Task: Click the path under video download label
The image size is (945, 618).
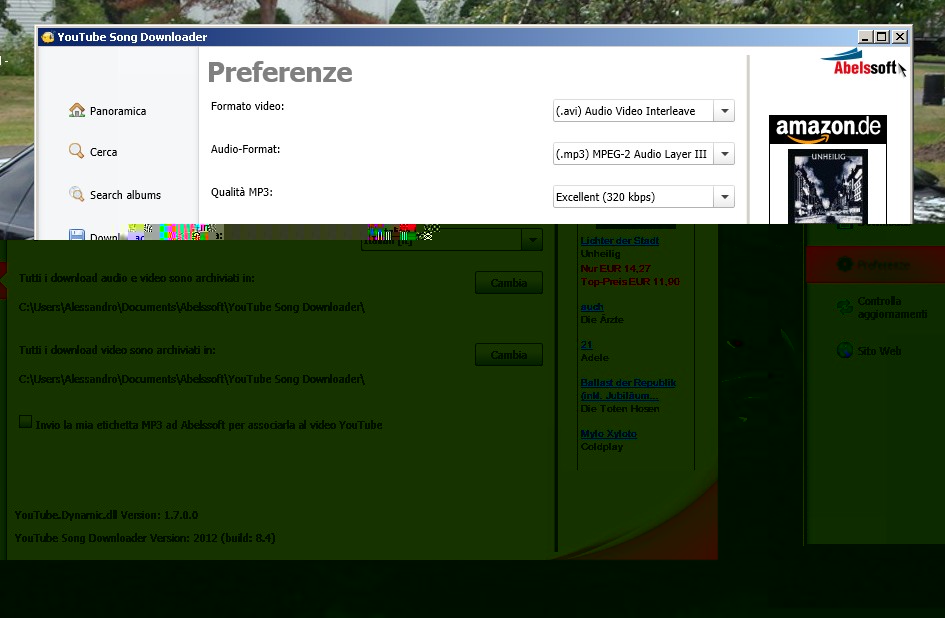Action: tap(192, 379)
